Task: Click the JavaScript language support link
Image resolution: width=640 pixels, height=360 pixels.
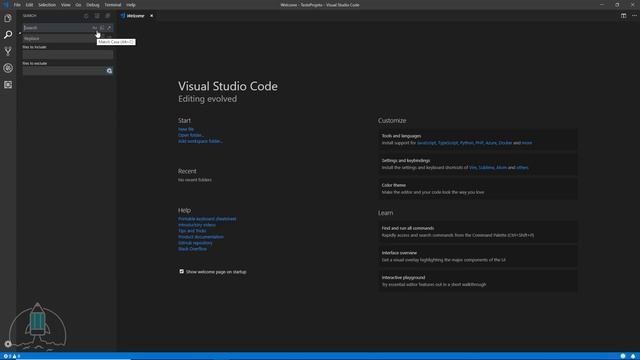Action: [427, 143]
